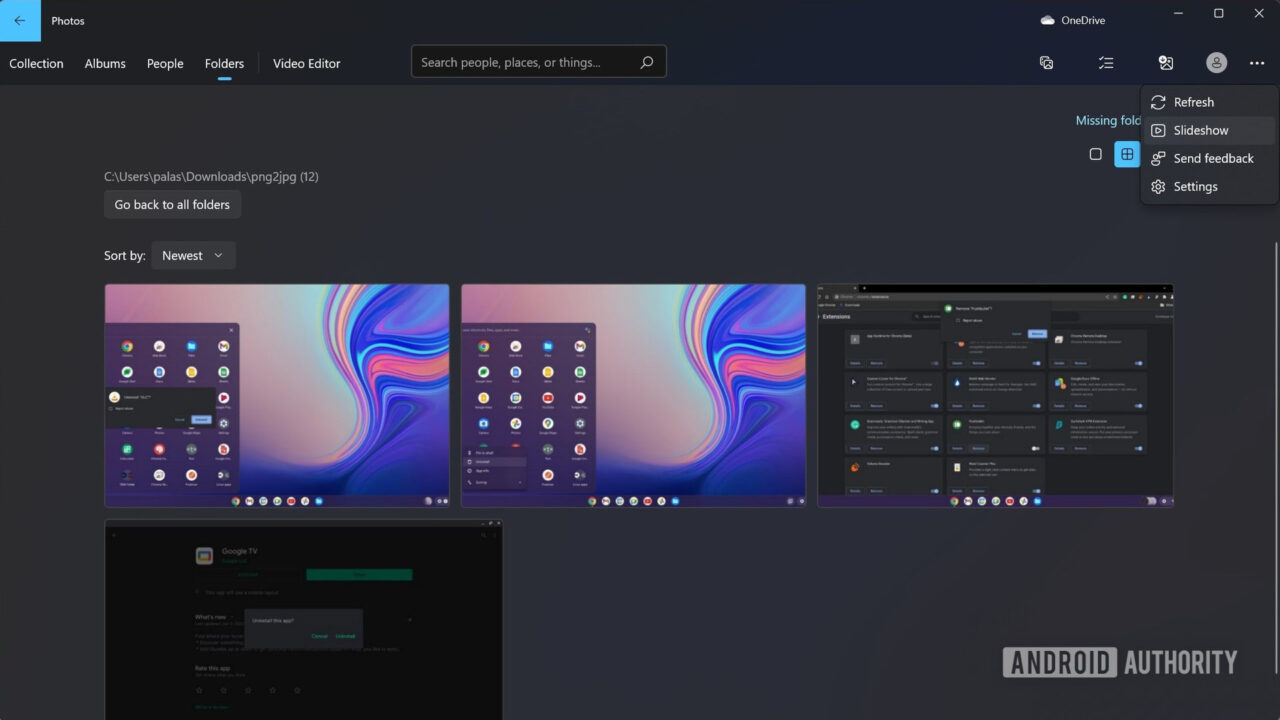1280x720 pixels.
Task: Click the Go back to all folders button
Action: (172, 204)
